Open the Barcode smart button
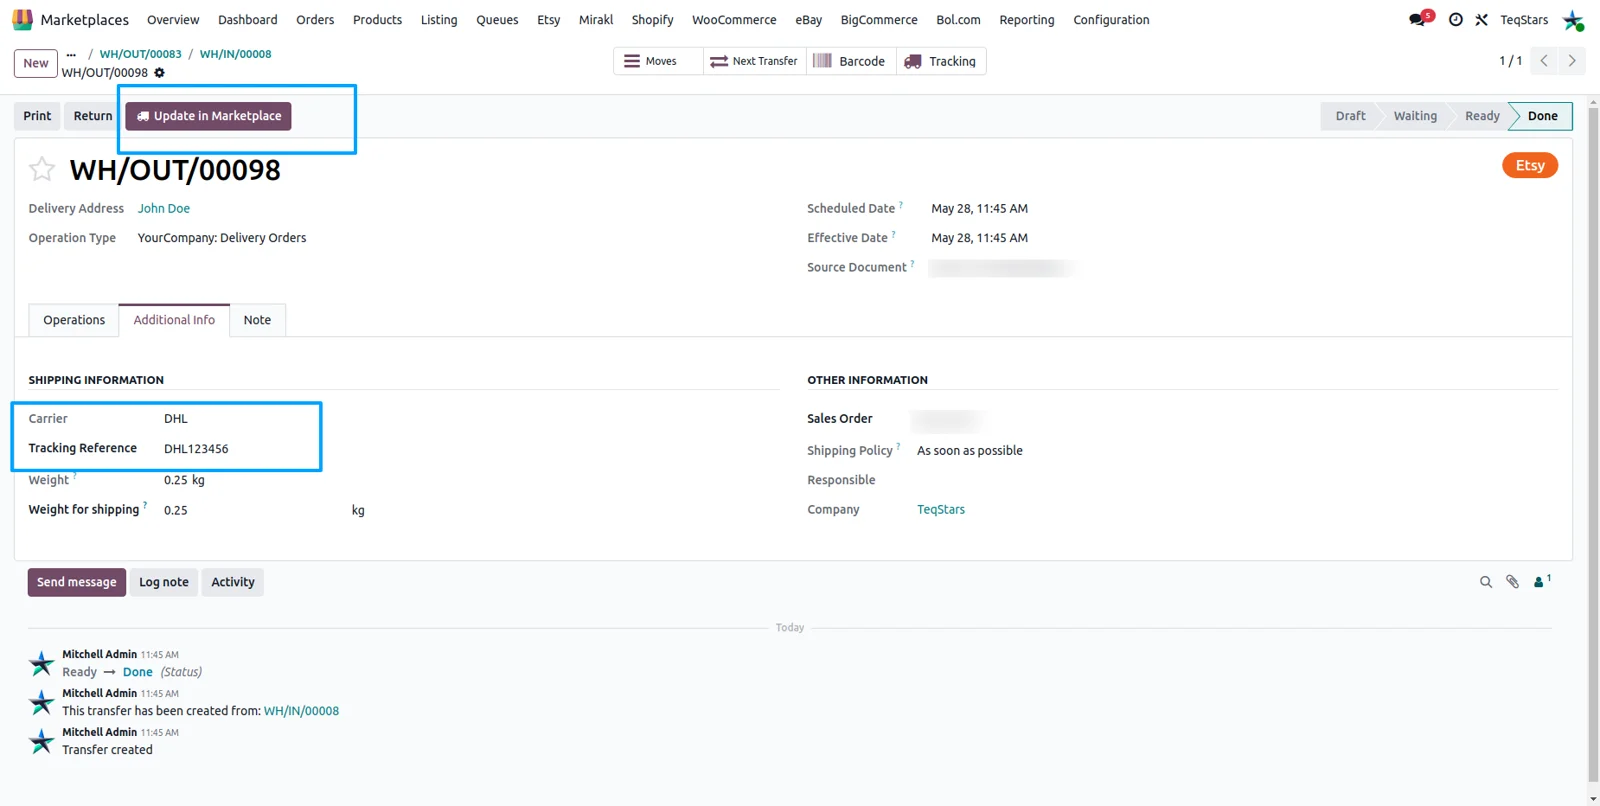Viewport: 1600px width, 806px height. pyautogui.click(x=850, y=61)
